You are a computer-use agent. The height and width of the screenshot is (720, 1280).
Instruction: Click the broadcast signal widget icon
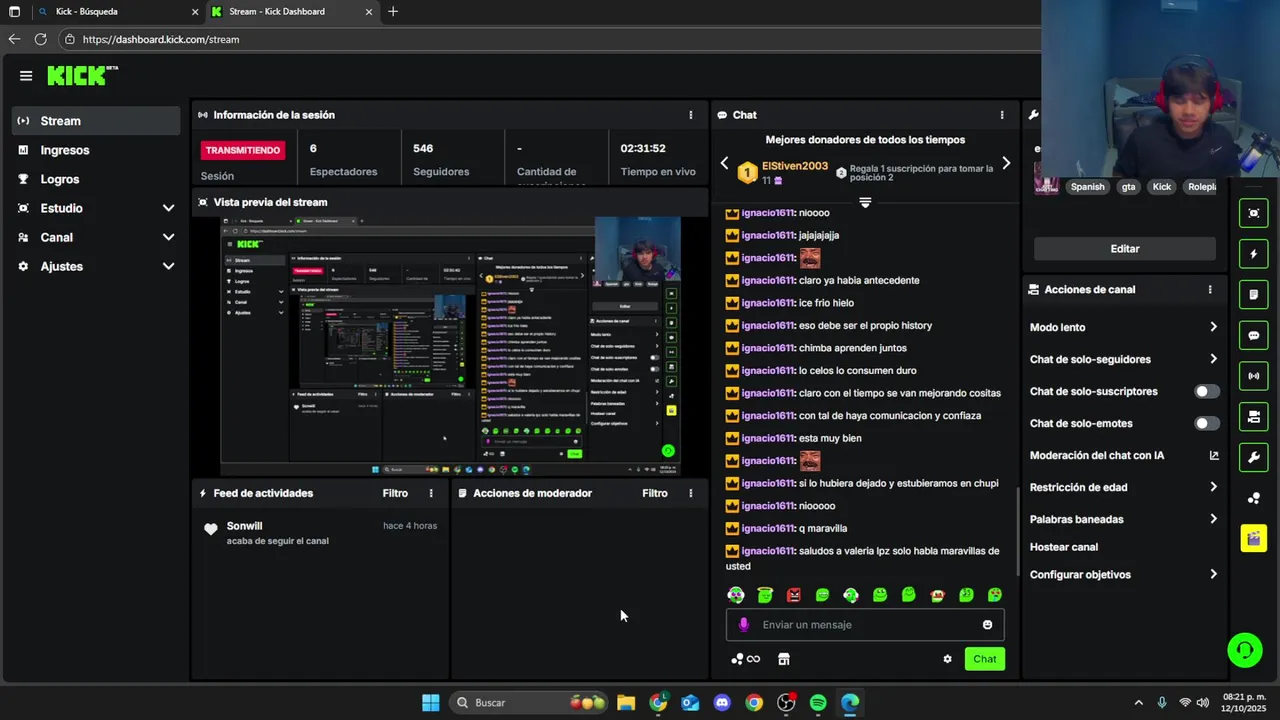(x=1253, y=376)
